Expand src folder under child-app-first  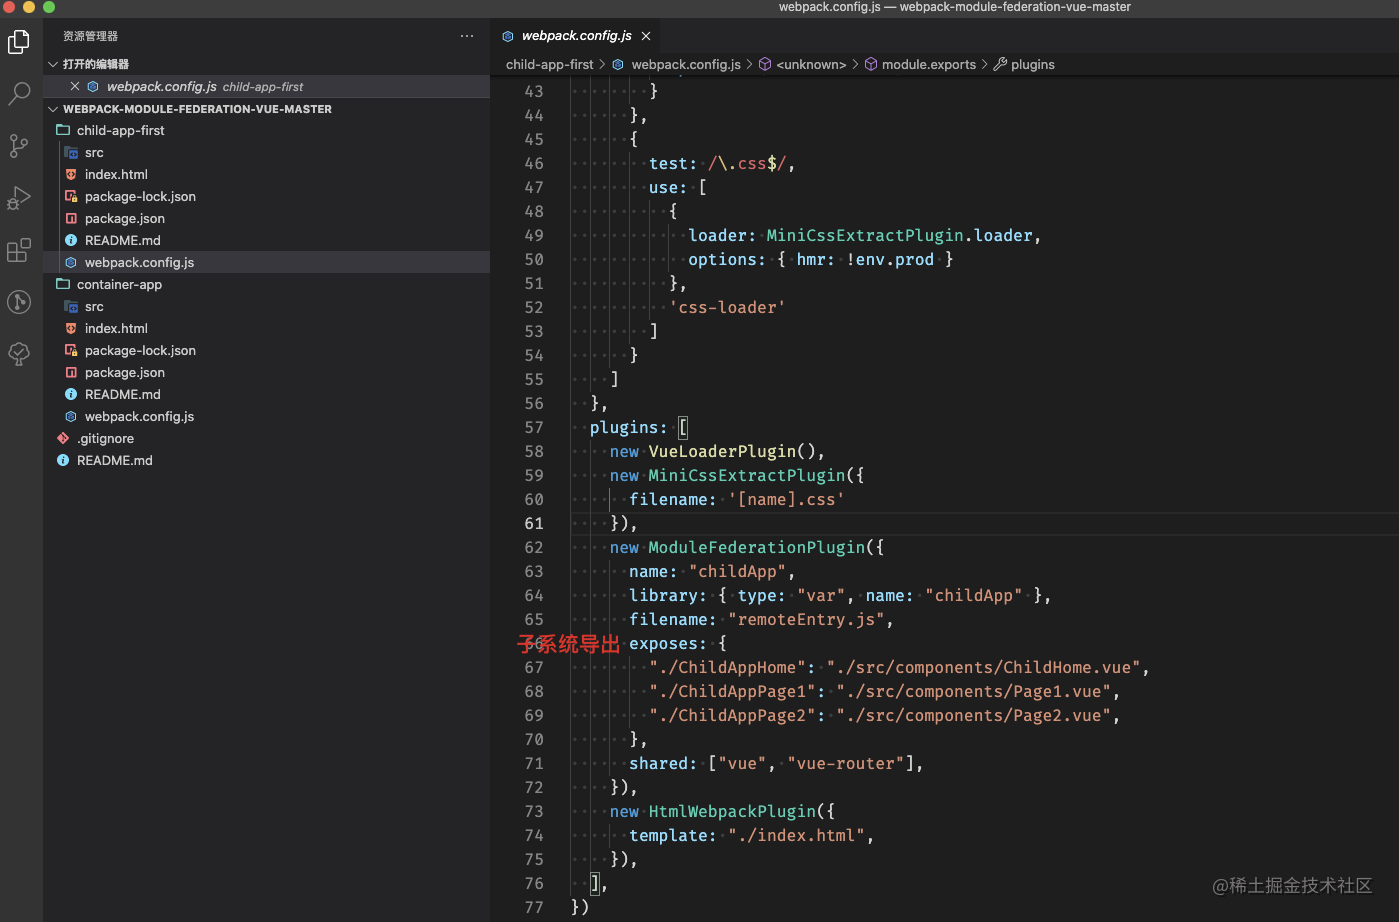(266, 152)
